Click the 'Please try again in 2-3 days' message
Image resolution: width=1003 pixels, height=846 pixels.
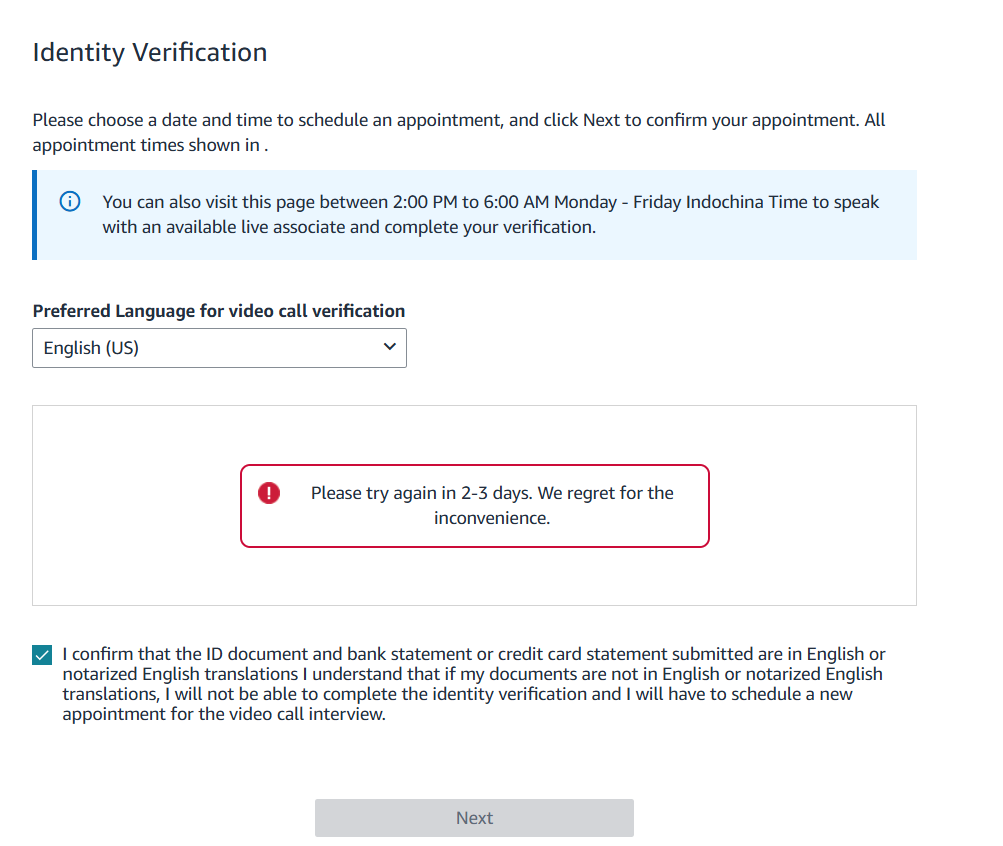(x=492, y=505)
